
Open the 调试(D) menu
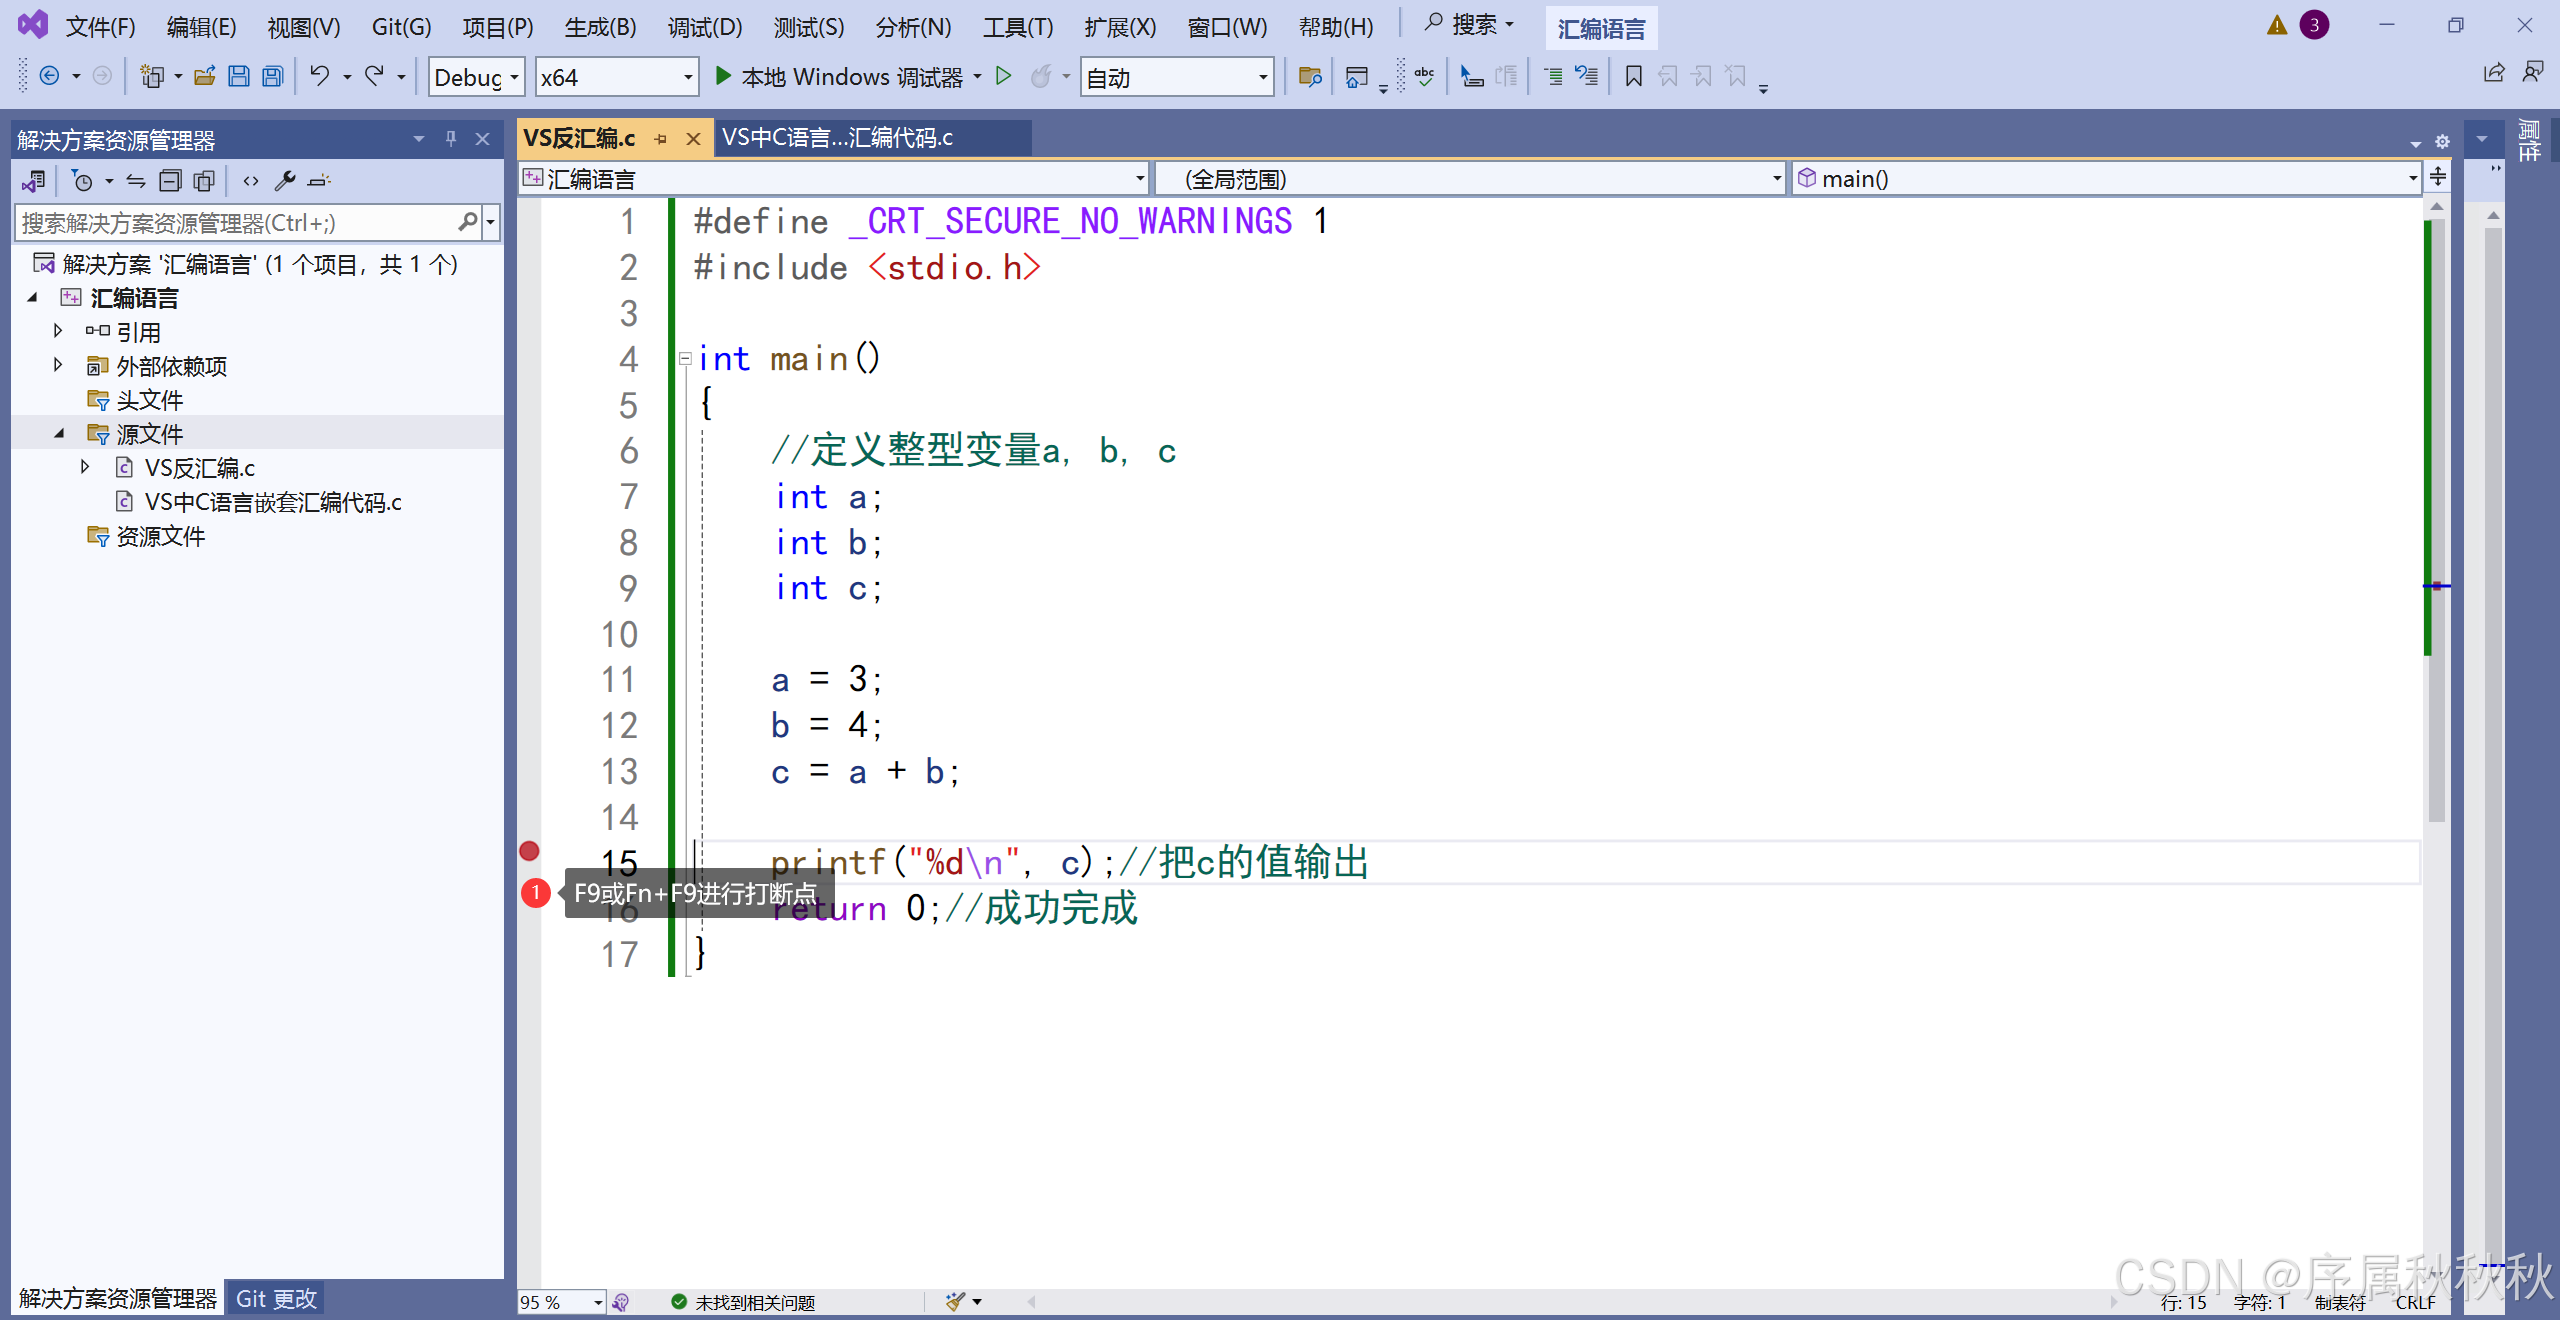tap(705, 27)
